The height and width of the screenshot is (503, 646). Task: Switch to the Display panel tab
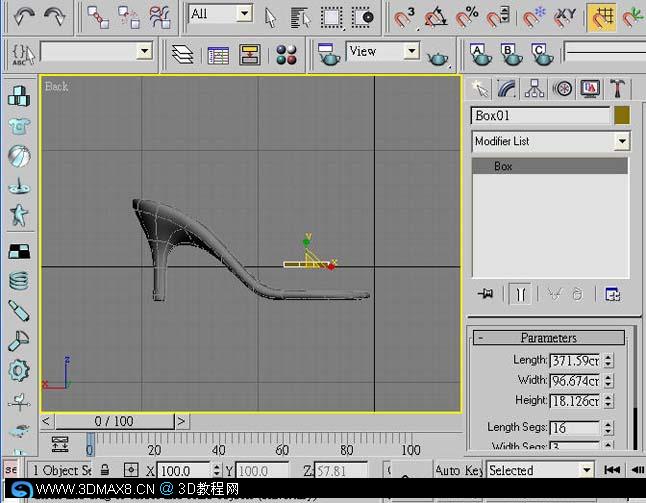pos(590,88)
